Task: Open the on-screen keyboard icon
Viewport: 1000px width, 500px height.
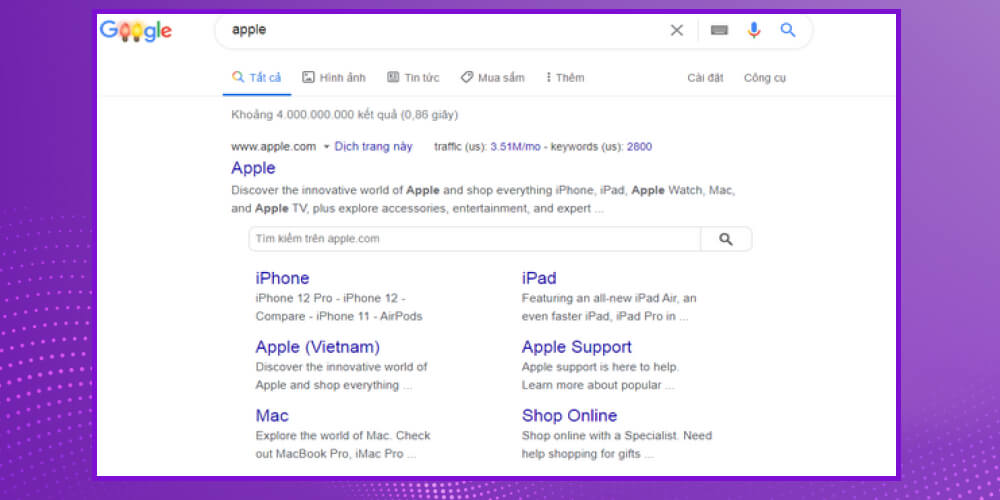Action: coord(719,30)
